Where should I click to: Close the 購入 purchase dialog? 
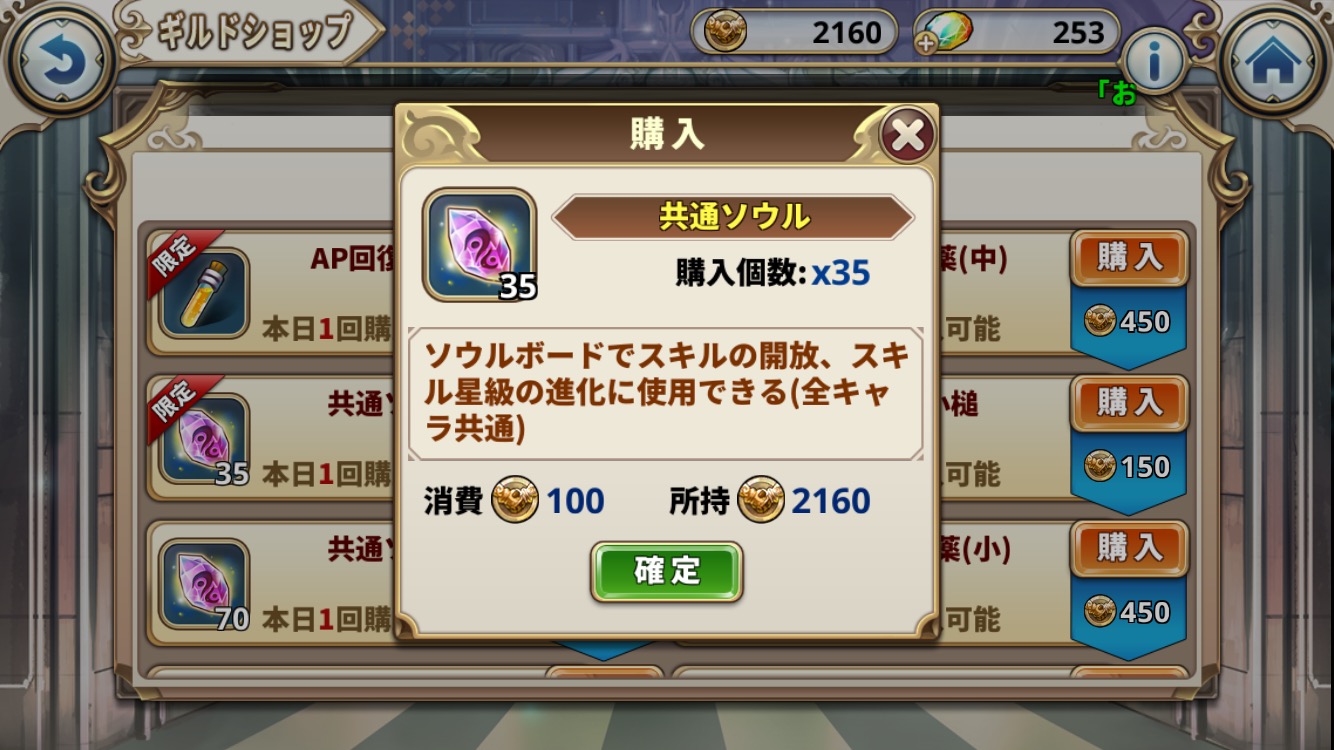[x=907, y=135]
